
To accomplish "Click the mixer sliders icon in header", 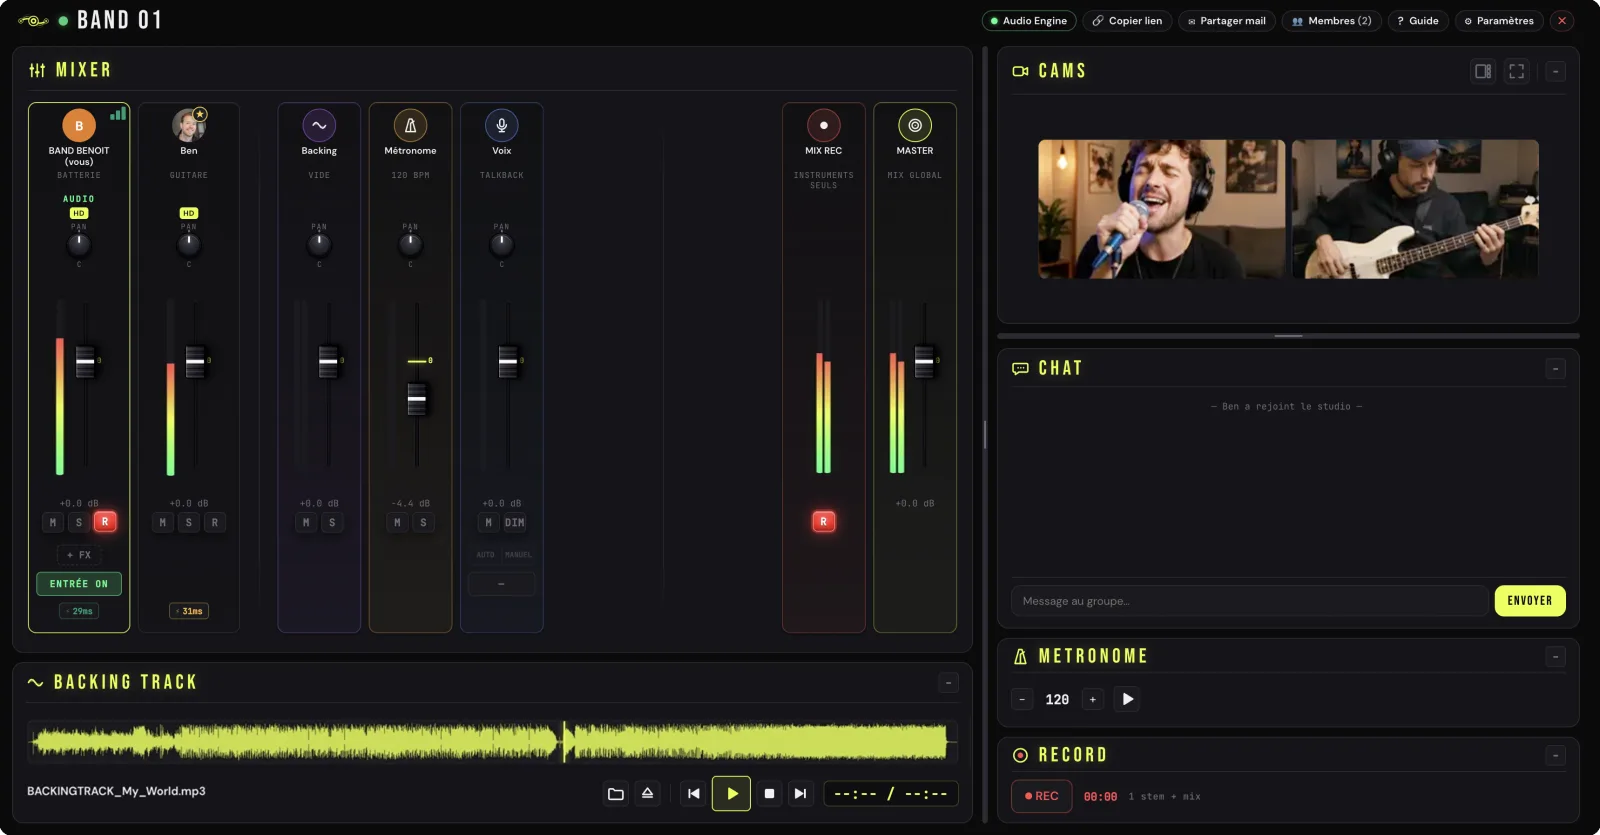I will click(37, 70).
